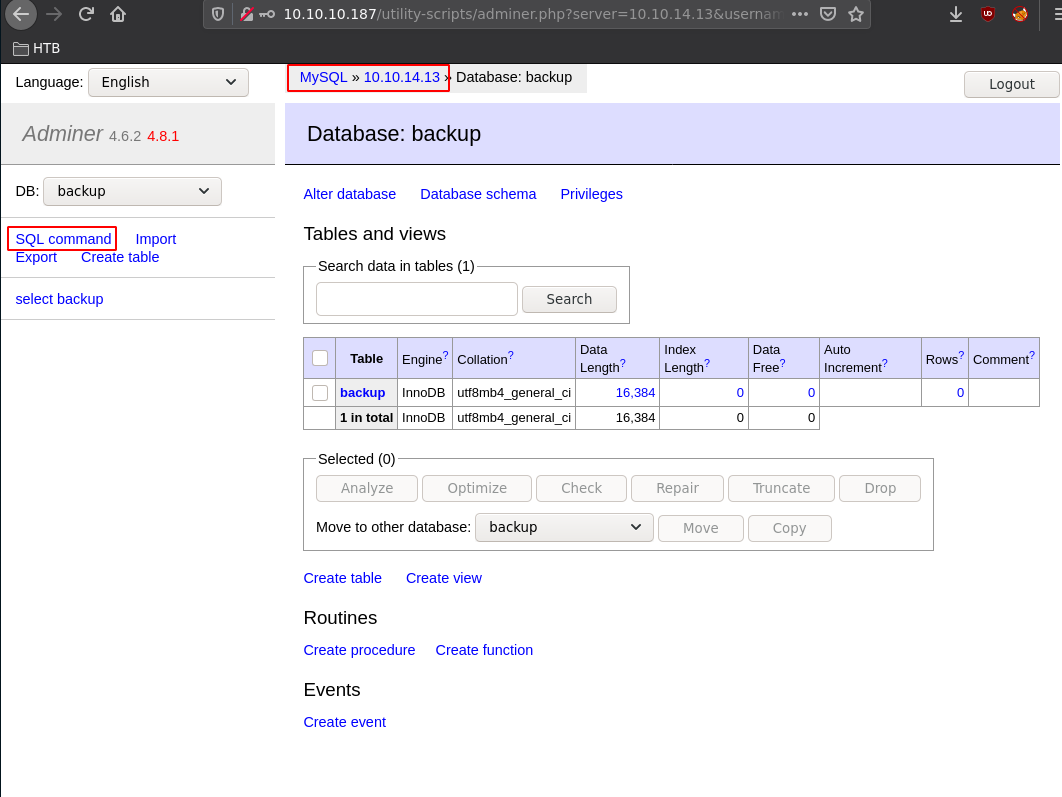1062x797 pixels.
Task: Click the MySQL breadcrumb link
Action: click(323, 77)
